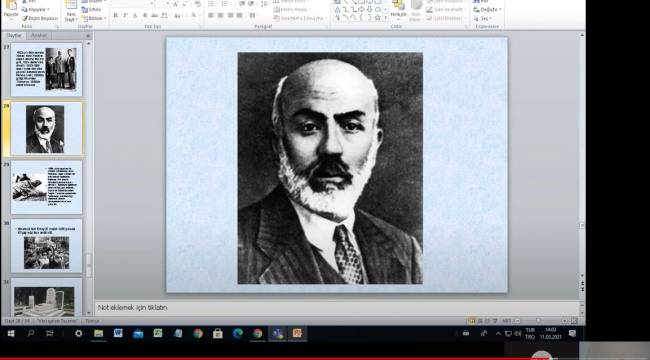Image resolution: width=650 pixels, height=360 pixels.
Task: Justify the paragraph text
Action: (x=240, y=15)
